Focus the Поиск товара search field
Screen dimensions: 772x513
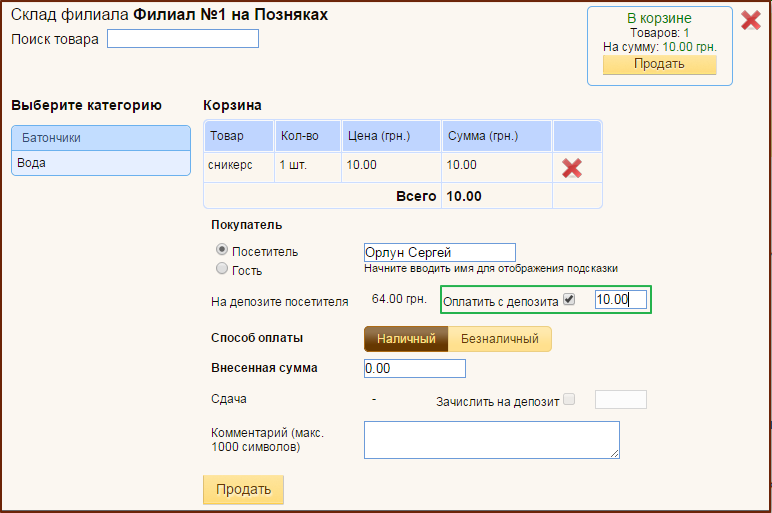click(x=183, y=39)
